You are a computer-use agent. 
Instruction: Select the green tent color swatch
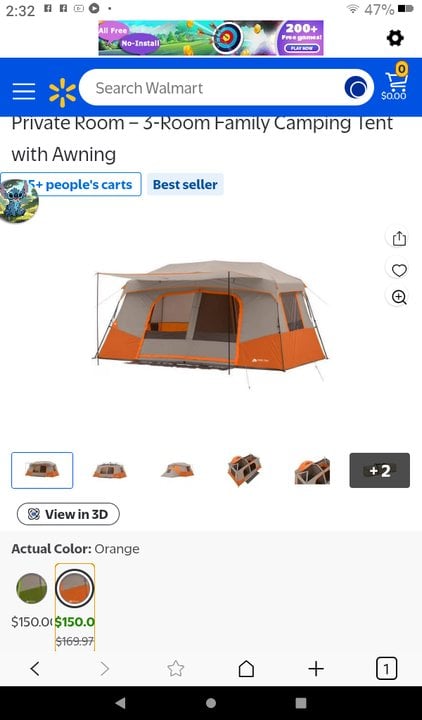(32, 588)
